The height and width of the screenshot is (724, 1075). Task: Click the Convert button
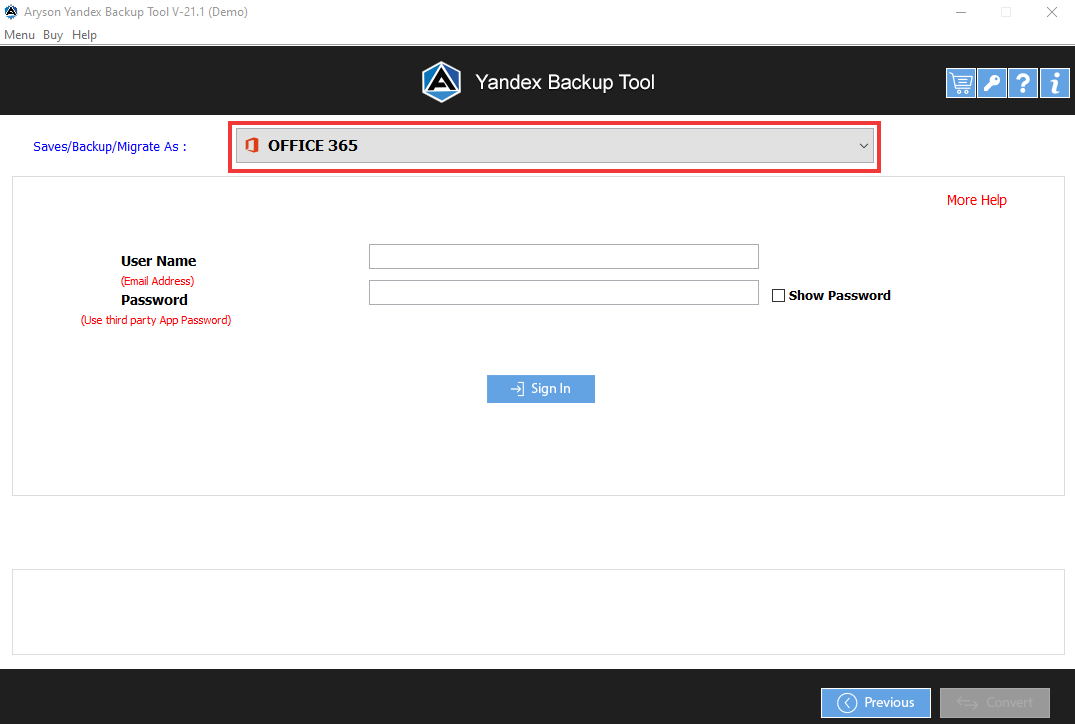995,703
